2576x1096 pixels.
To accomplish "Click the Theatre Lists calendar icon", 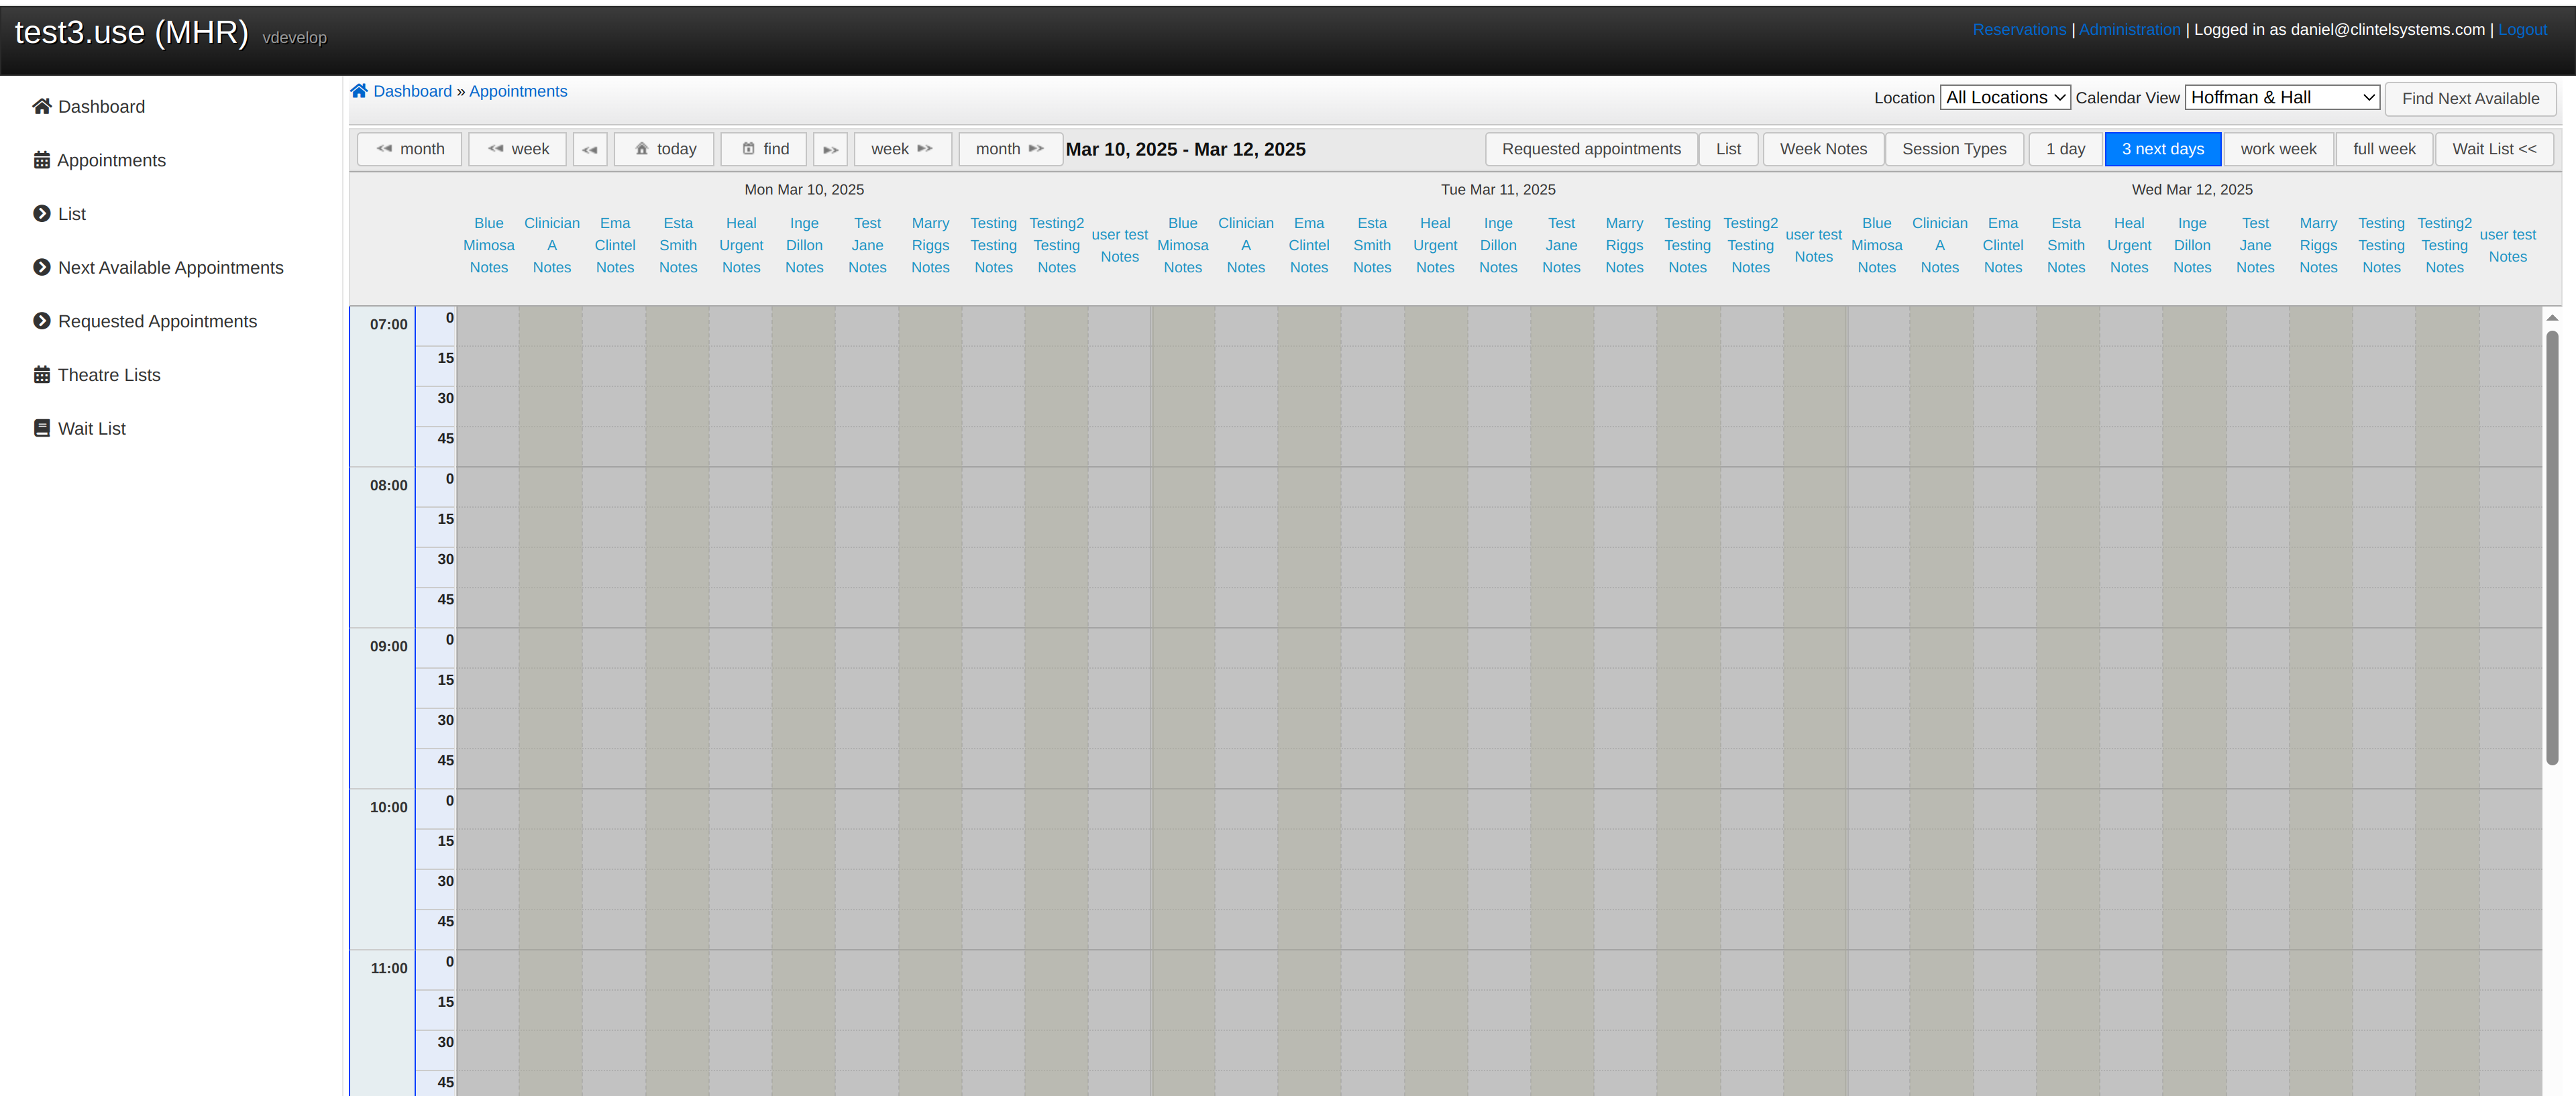I will pos(41,375).
